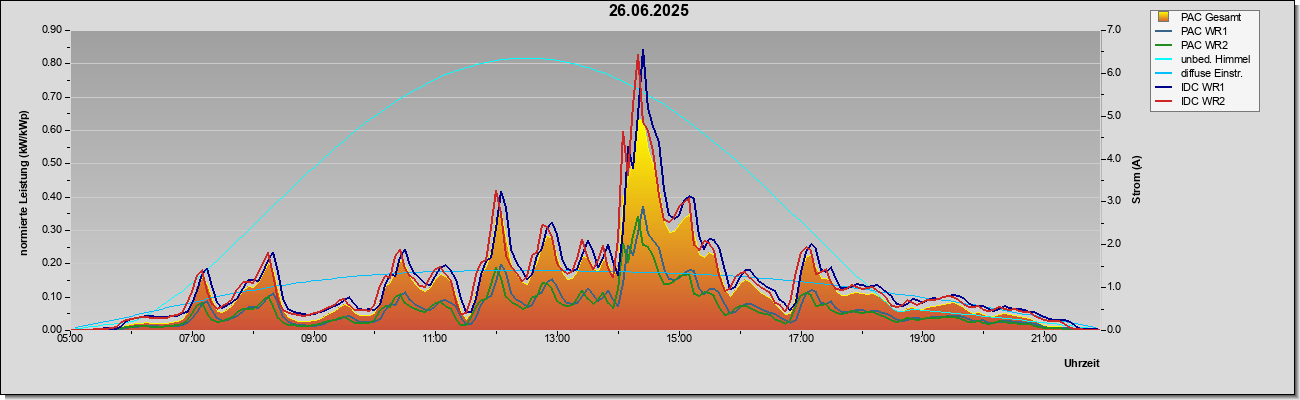Select the IDC WR2 legend entry
This screenshot has width=1300, height=400.
tap(1204, 101)
